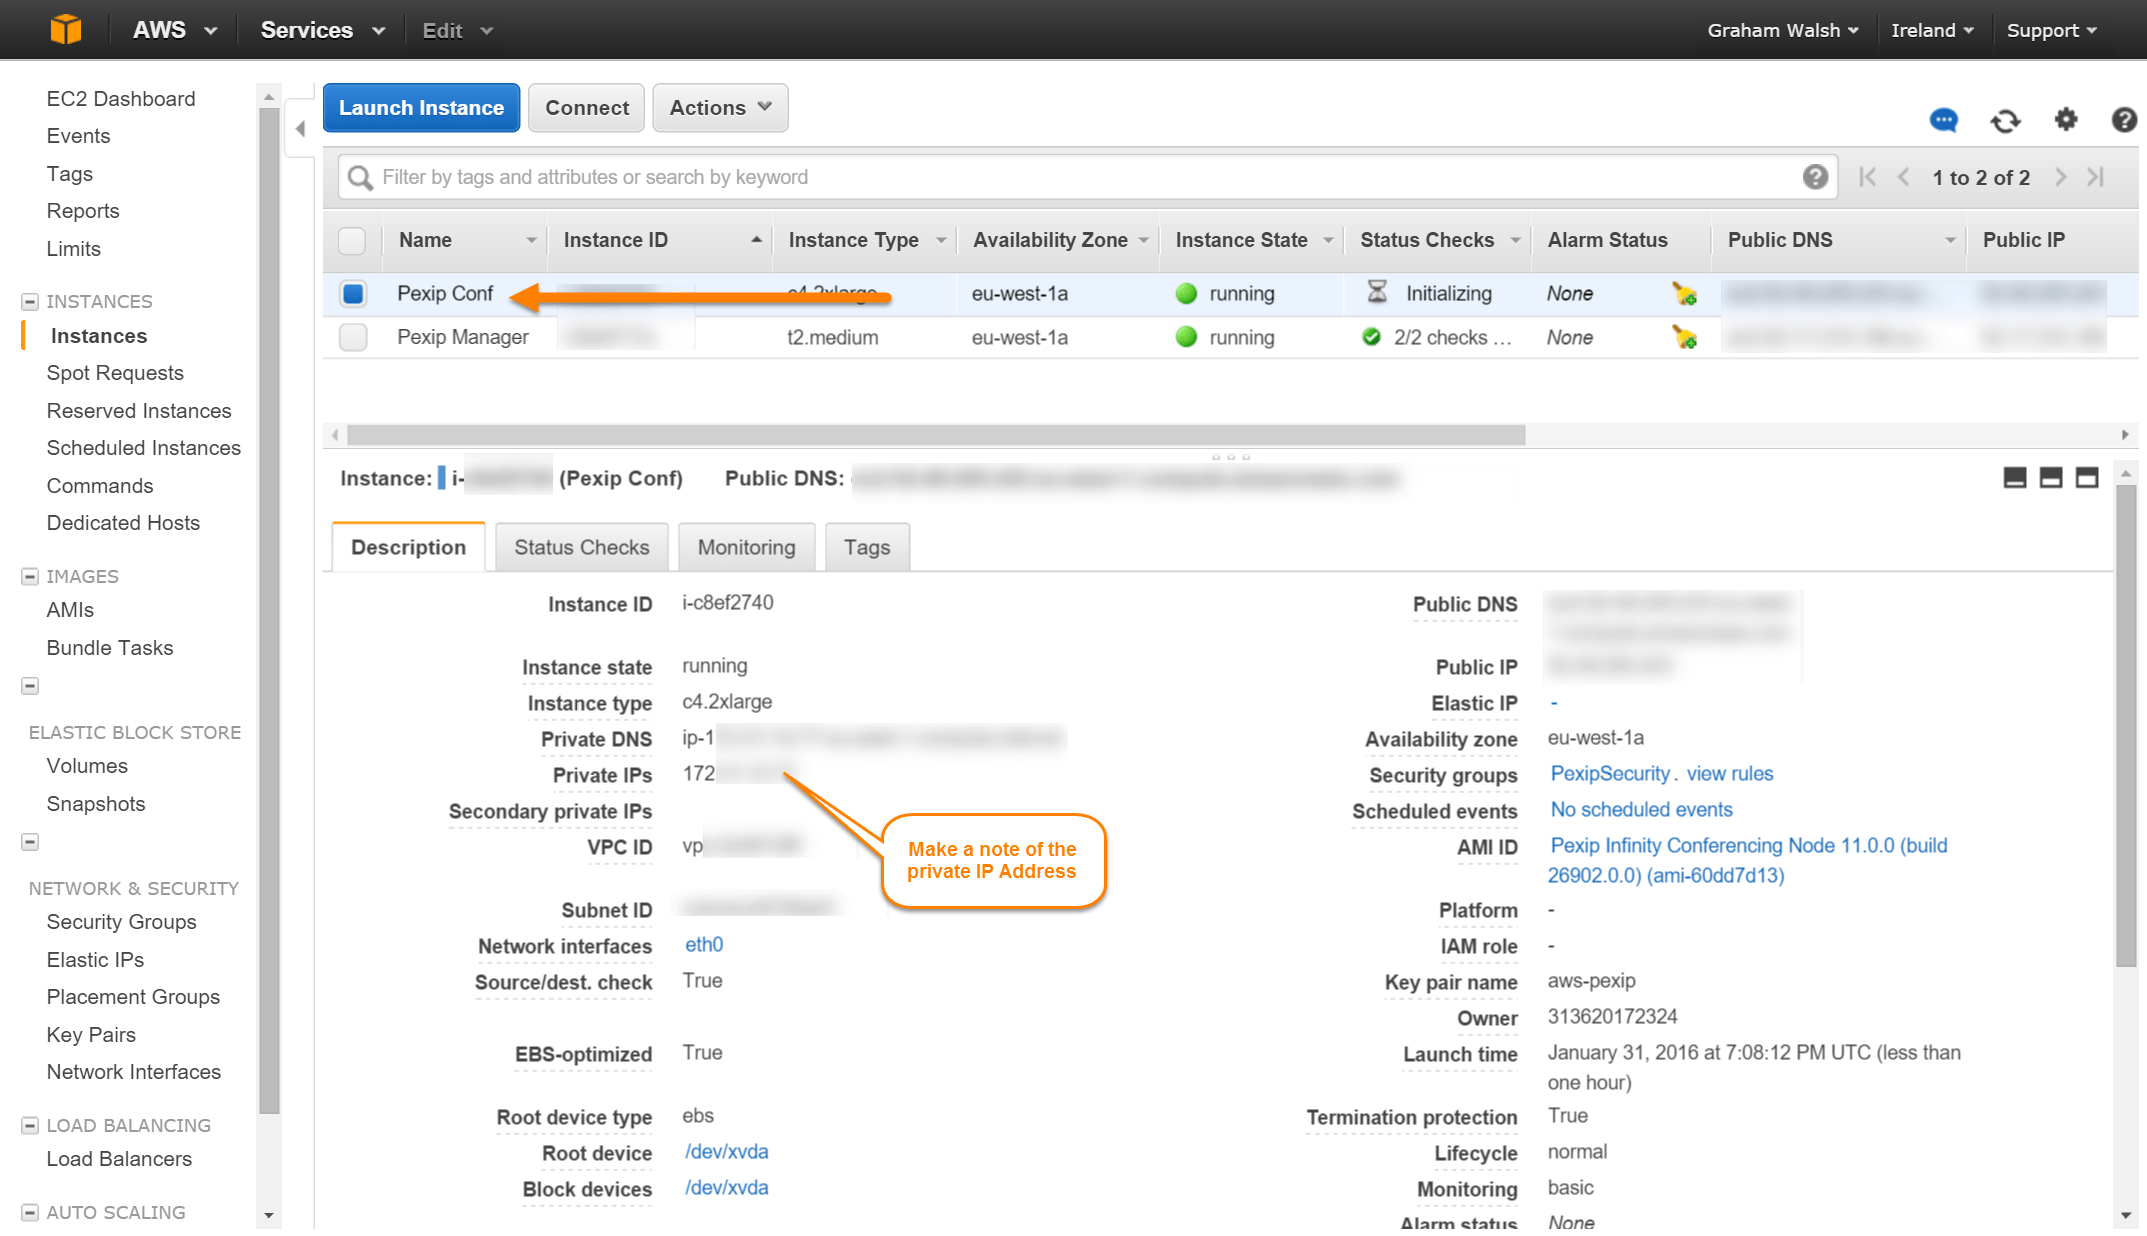The width and height of the screenshot is (2147, 1236).
Task: Switch to the Status Checks tab
Action: click(x=581, y=547)
